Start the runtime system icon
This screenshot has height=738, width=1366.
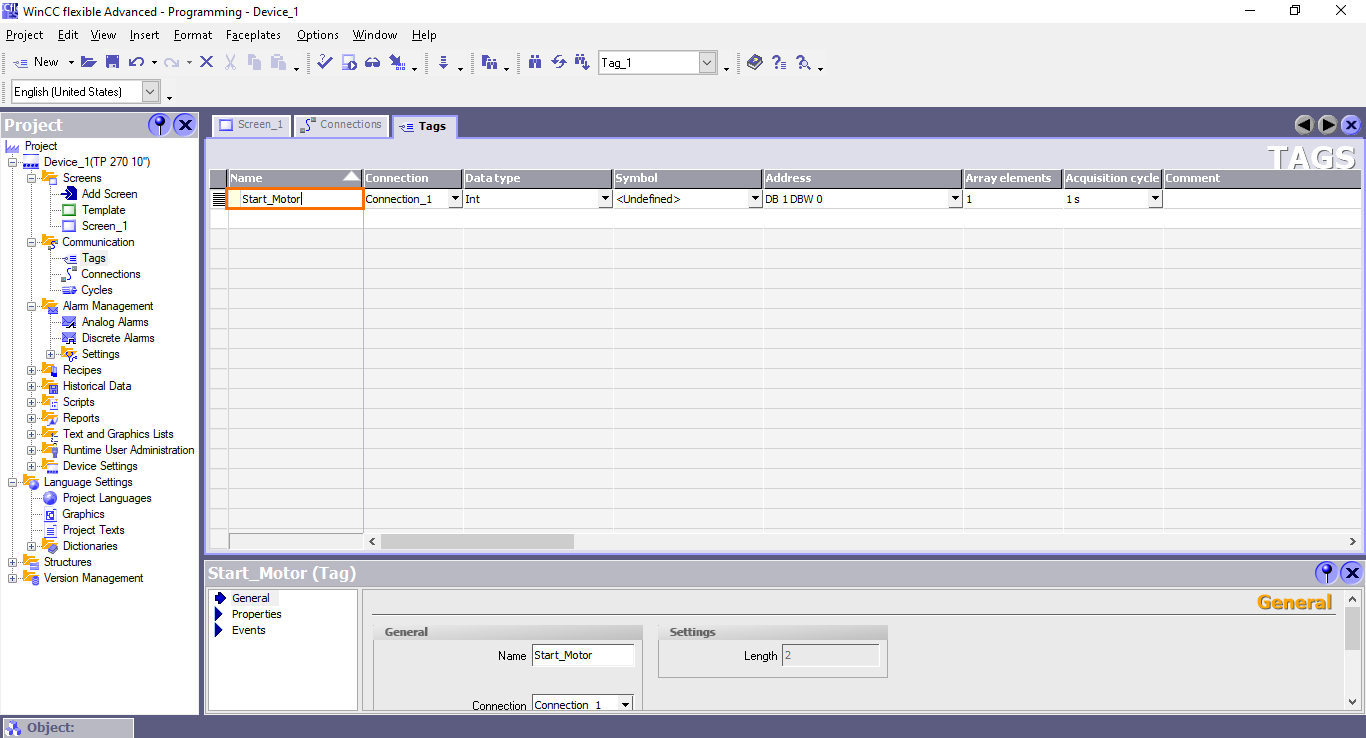pyautogui.click(x=349, y=62)
